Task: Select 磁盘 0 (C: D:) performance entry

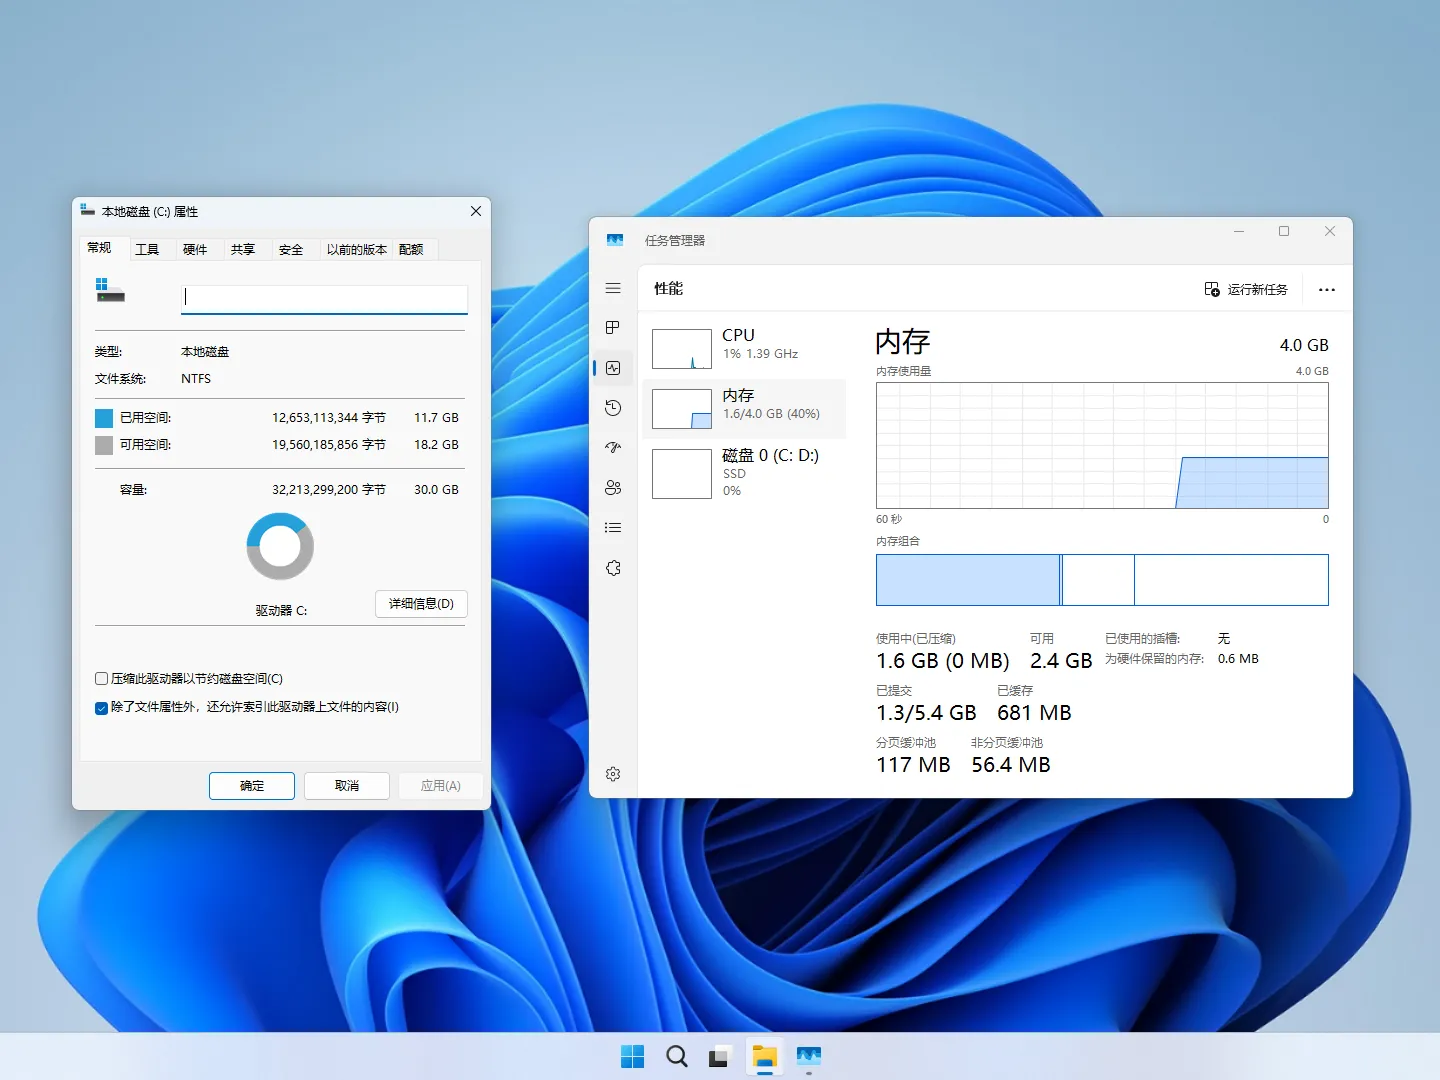Action: pos(745,472)
